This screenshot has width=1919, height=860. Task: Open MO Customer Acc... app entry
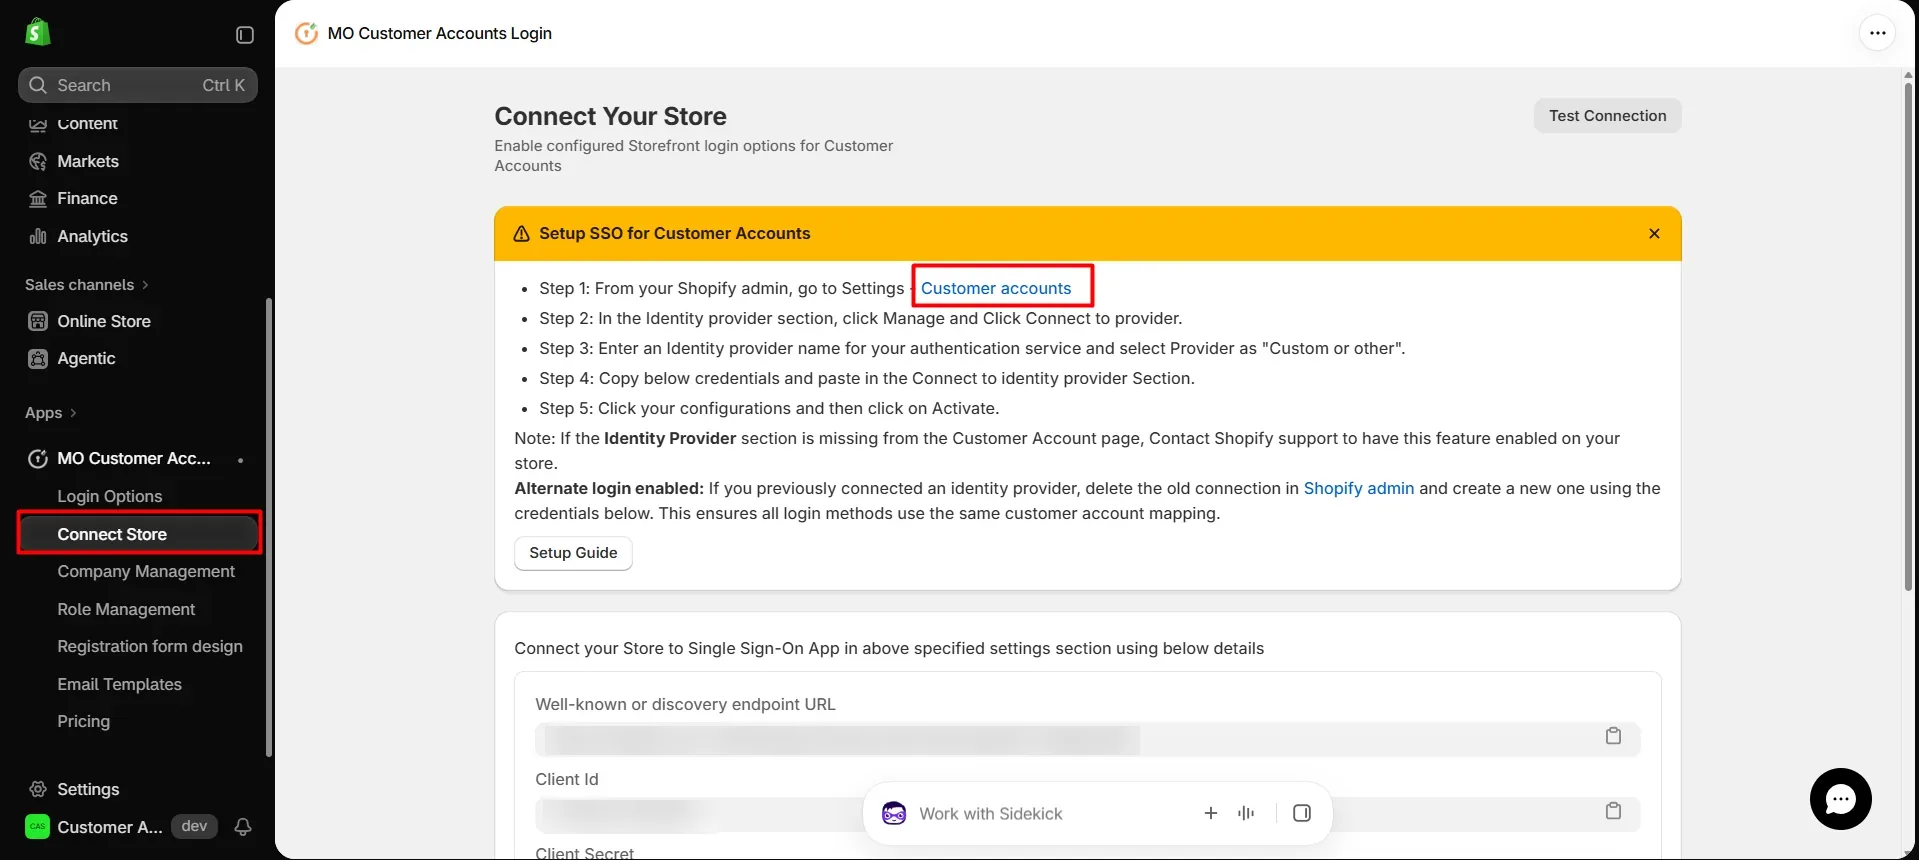134,458
